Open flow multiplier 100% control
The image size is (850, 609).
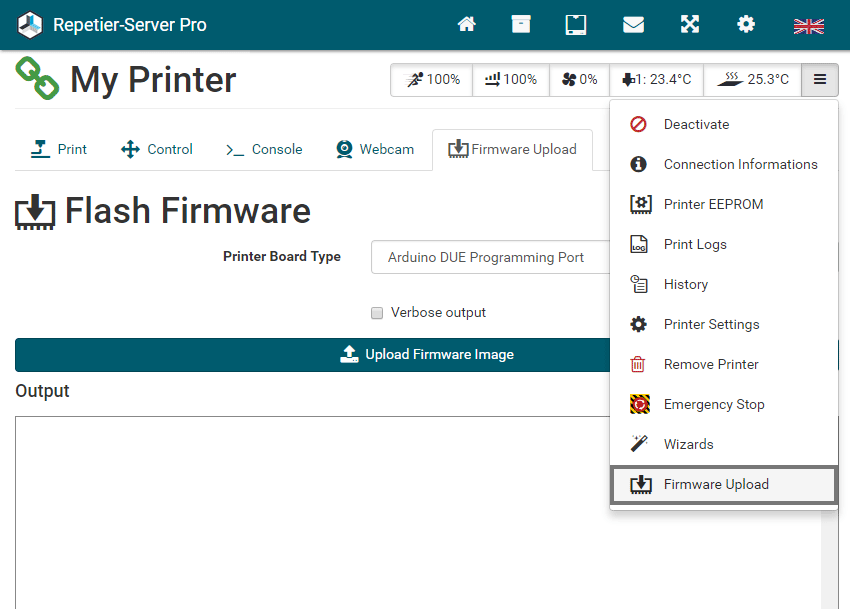click(511, 80)
